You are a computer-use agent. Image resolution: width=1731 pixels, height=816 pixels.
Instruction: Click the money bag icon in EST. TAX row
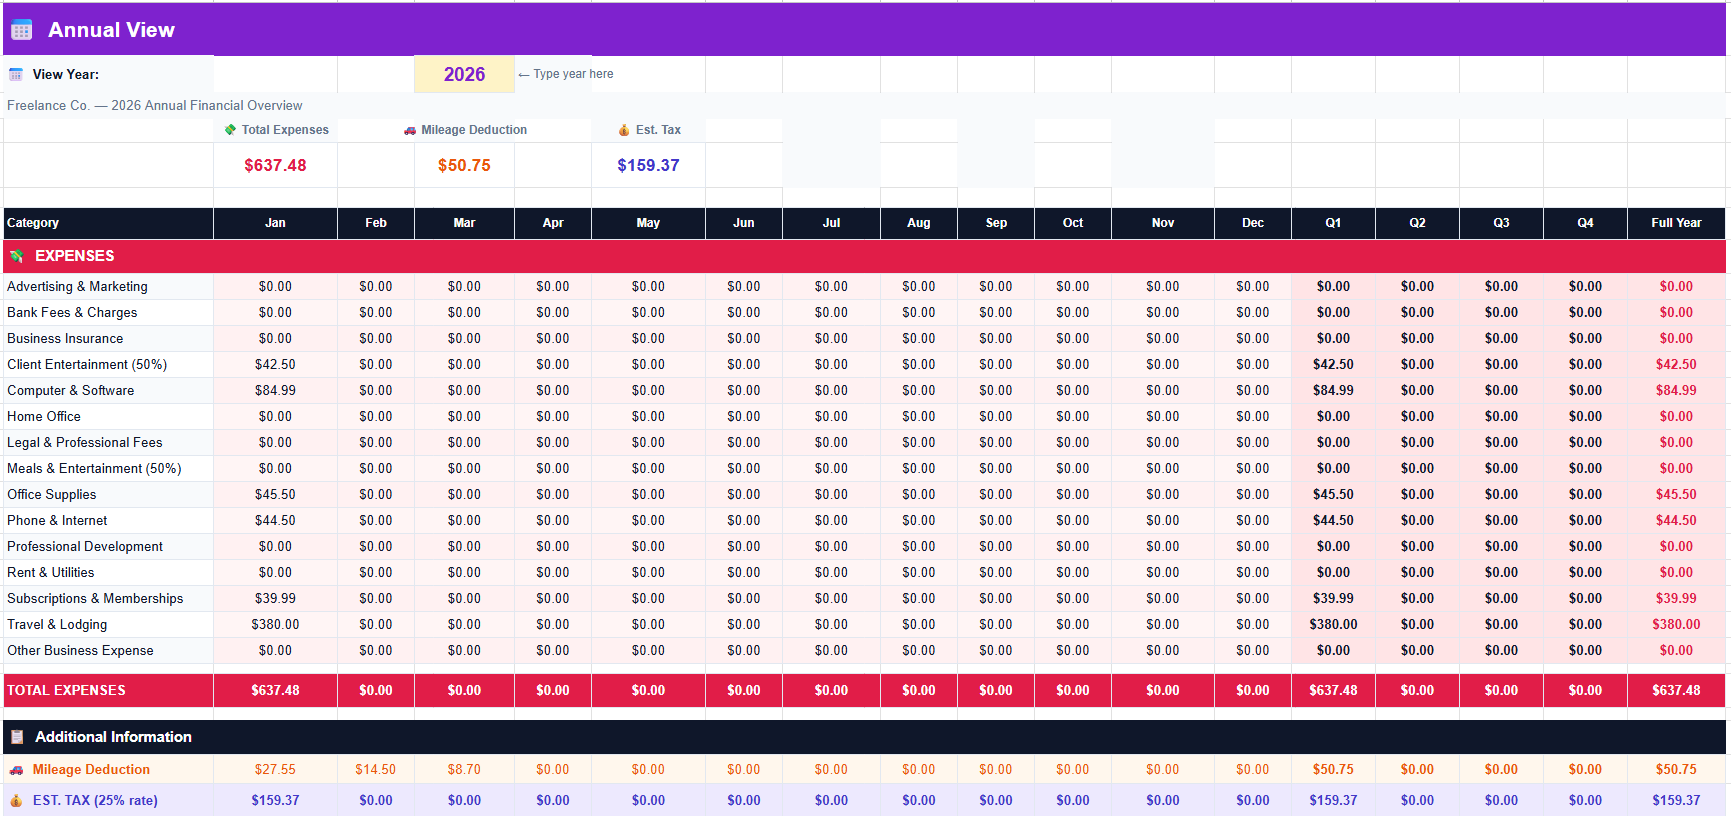click(x=16, y=801)
